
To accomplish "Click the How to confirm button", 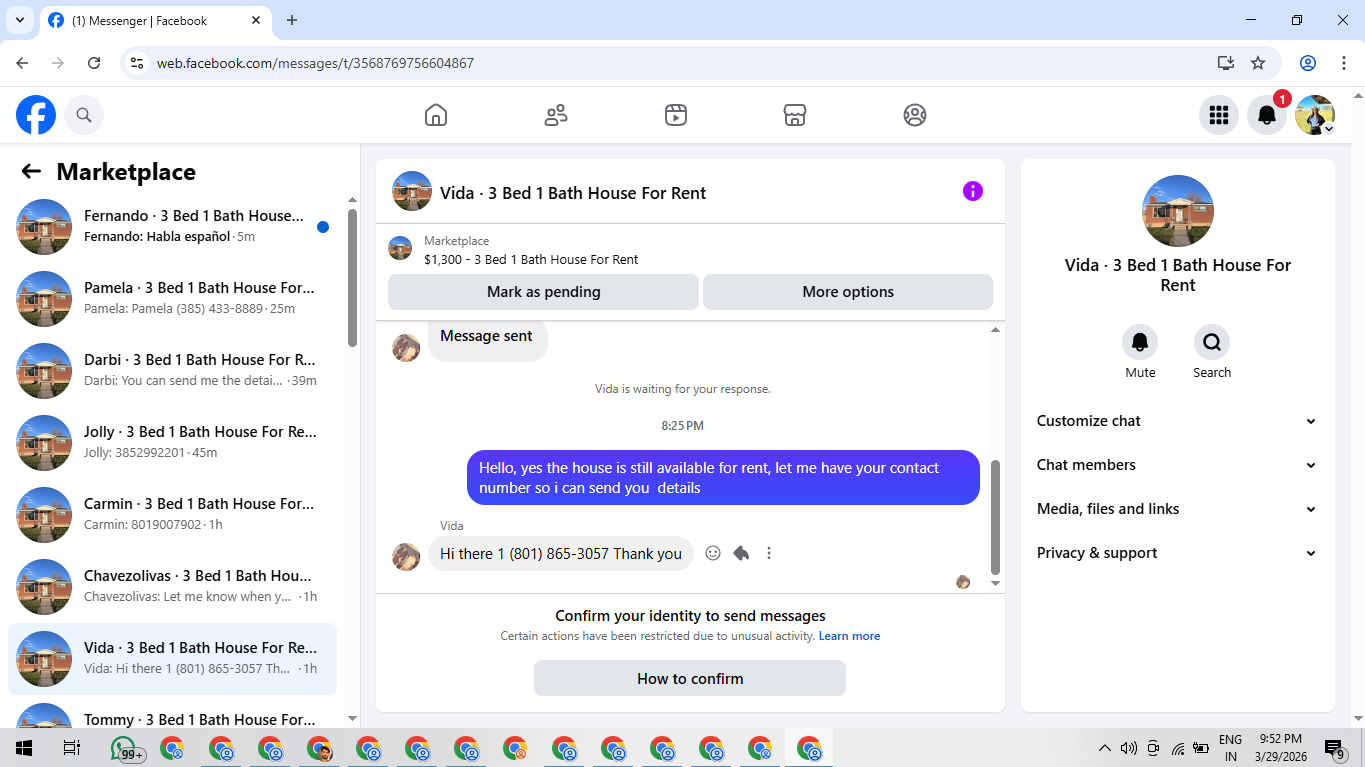I will click(x=690, y=678).
